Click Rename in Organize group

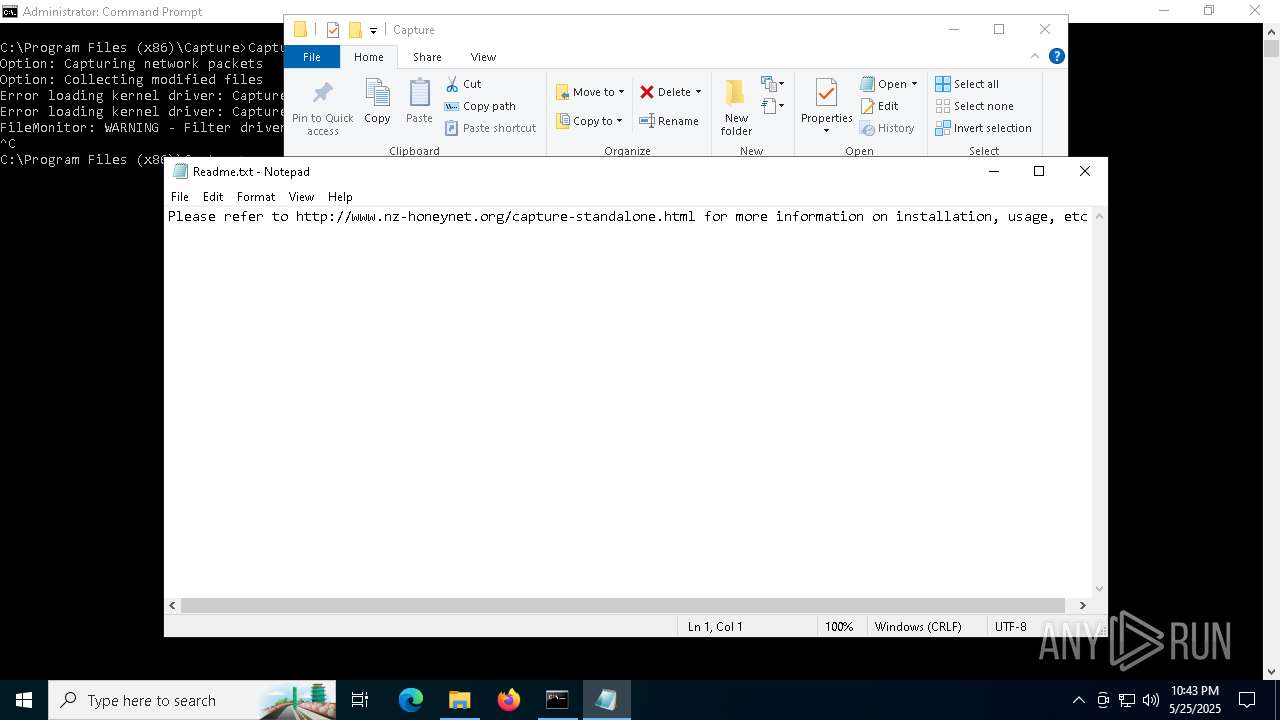pos(669,121)
